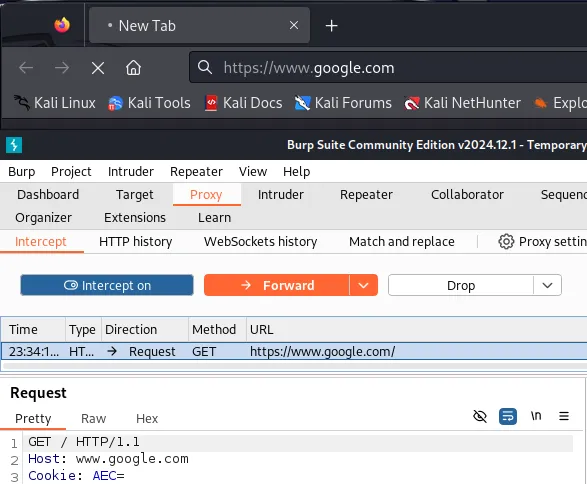
Task: Open the Intruder menu in menu bar
Action: 131,171
